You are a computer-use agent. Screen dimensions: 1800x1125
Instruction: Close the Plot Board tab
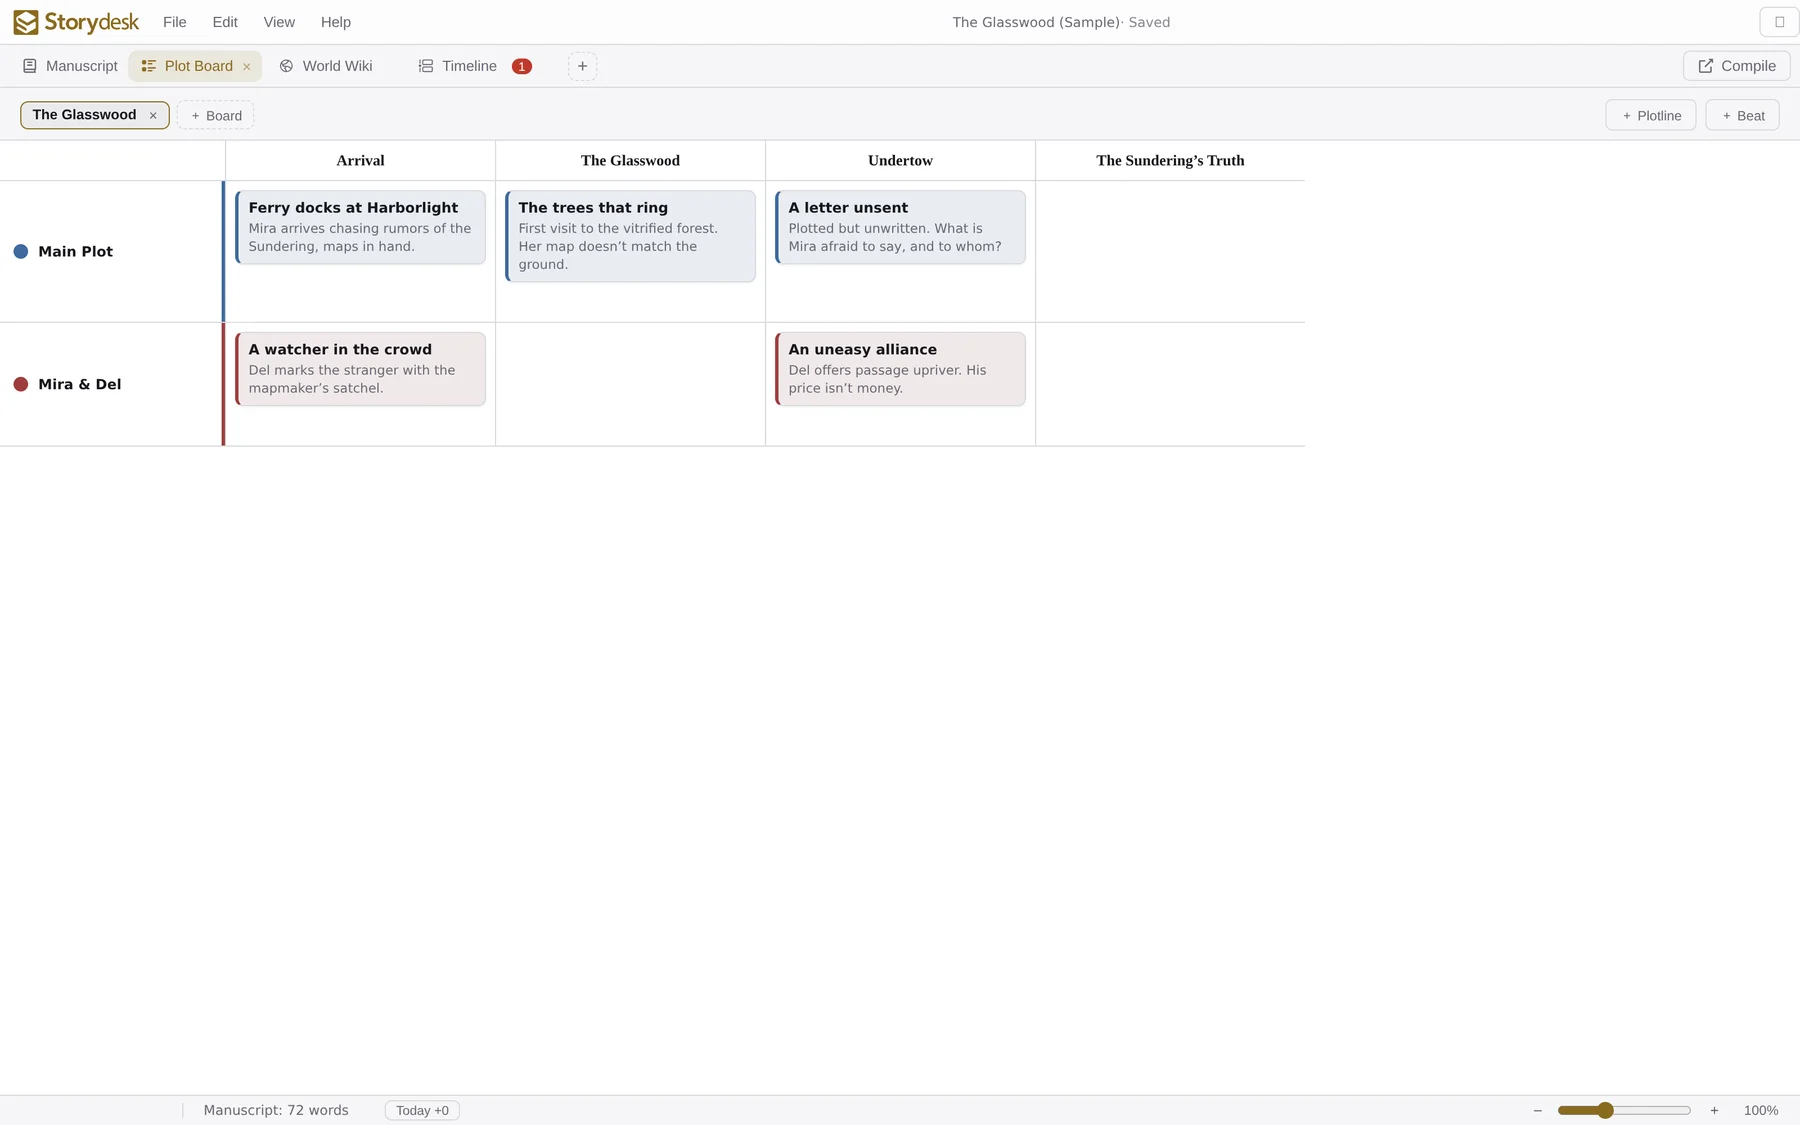(247, 67)
